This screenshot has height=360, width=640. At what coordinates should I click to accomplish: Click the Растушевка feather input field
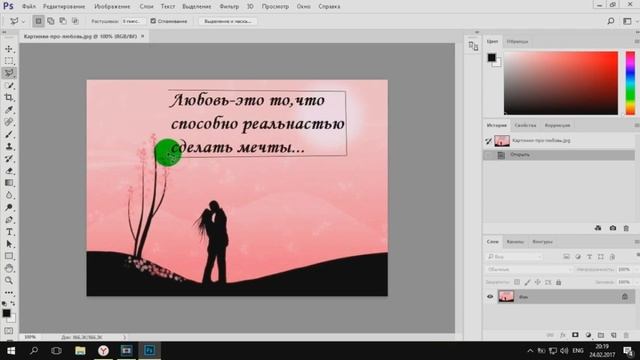tap(132, 21)
